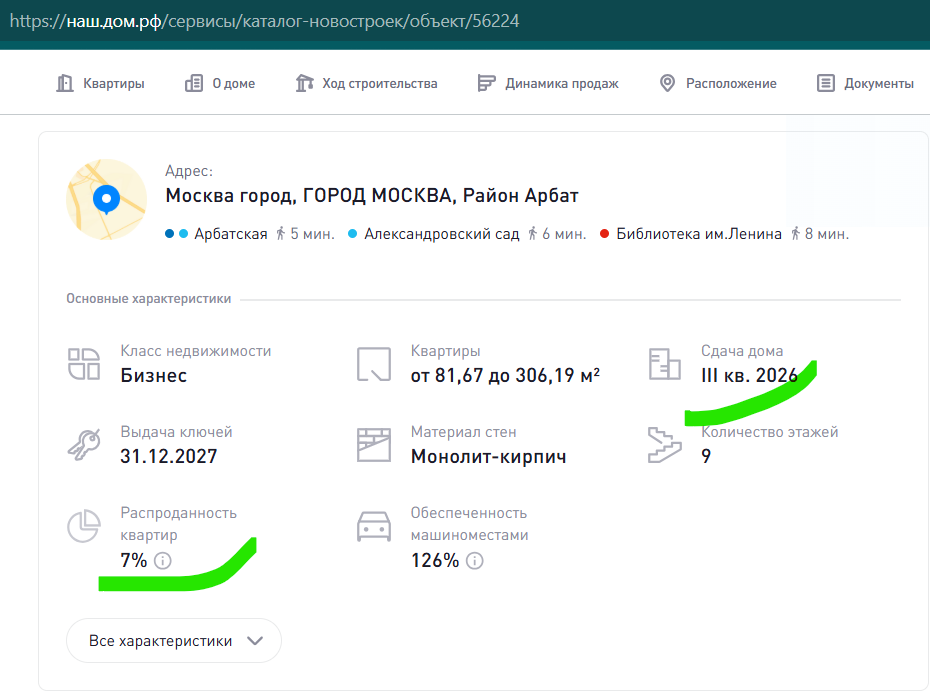
Task: Click the Александровский сад metro station
Action: (441, 234)
